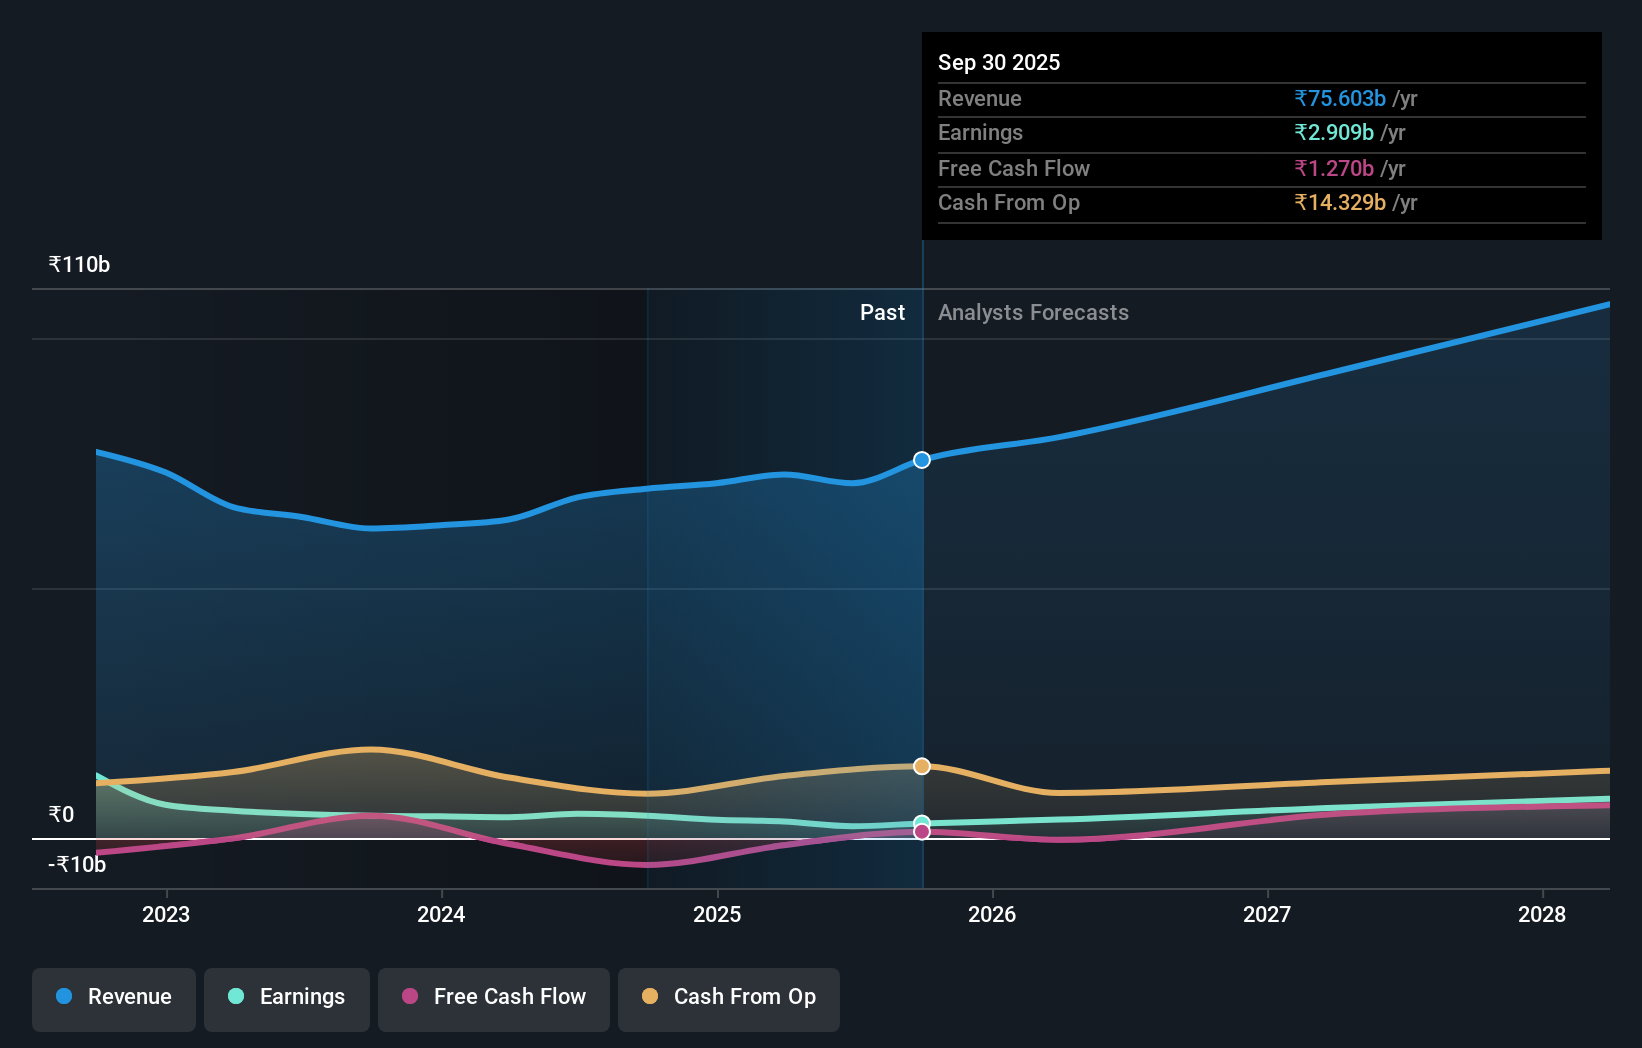The width and height of the screenshot is (1642, 1048).
Task: Select the pink Free Cash Flow data point marker
Action: 921,832
